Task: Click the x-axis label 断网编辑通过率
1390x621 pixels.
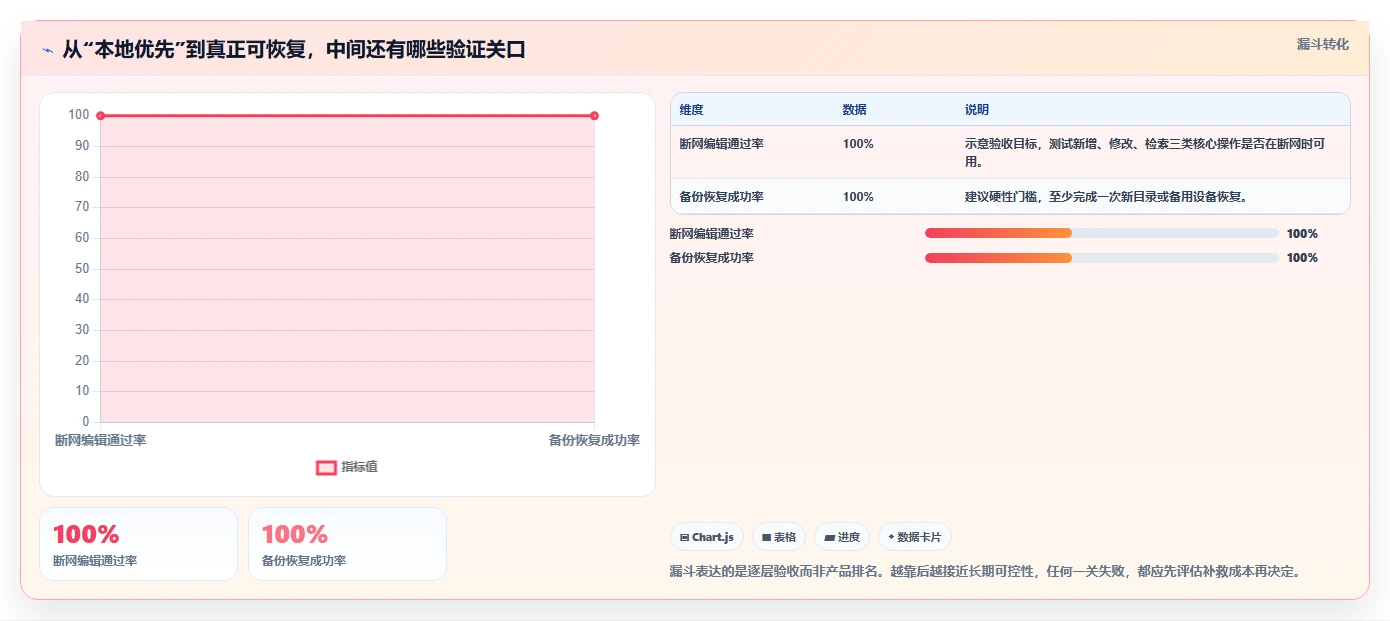Action: [x=100, y=440]
